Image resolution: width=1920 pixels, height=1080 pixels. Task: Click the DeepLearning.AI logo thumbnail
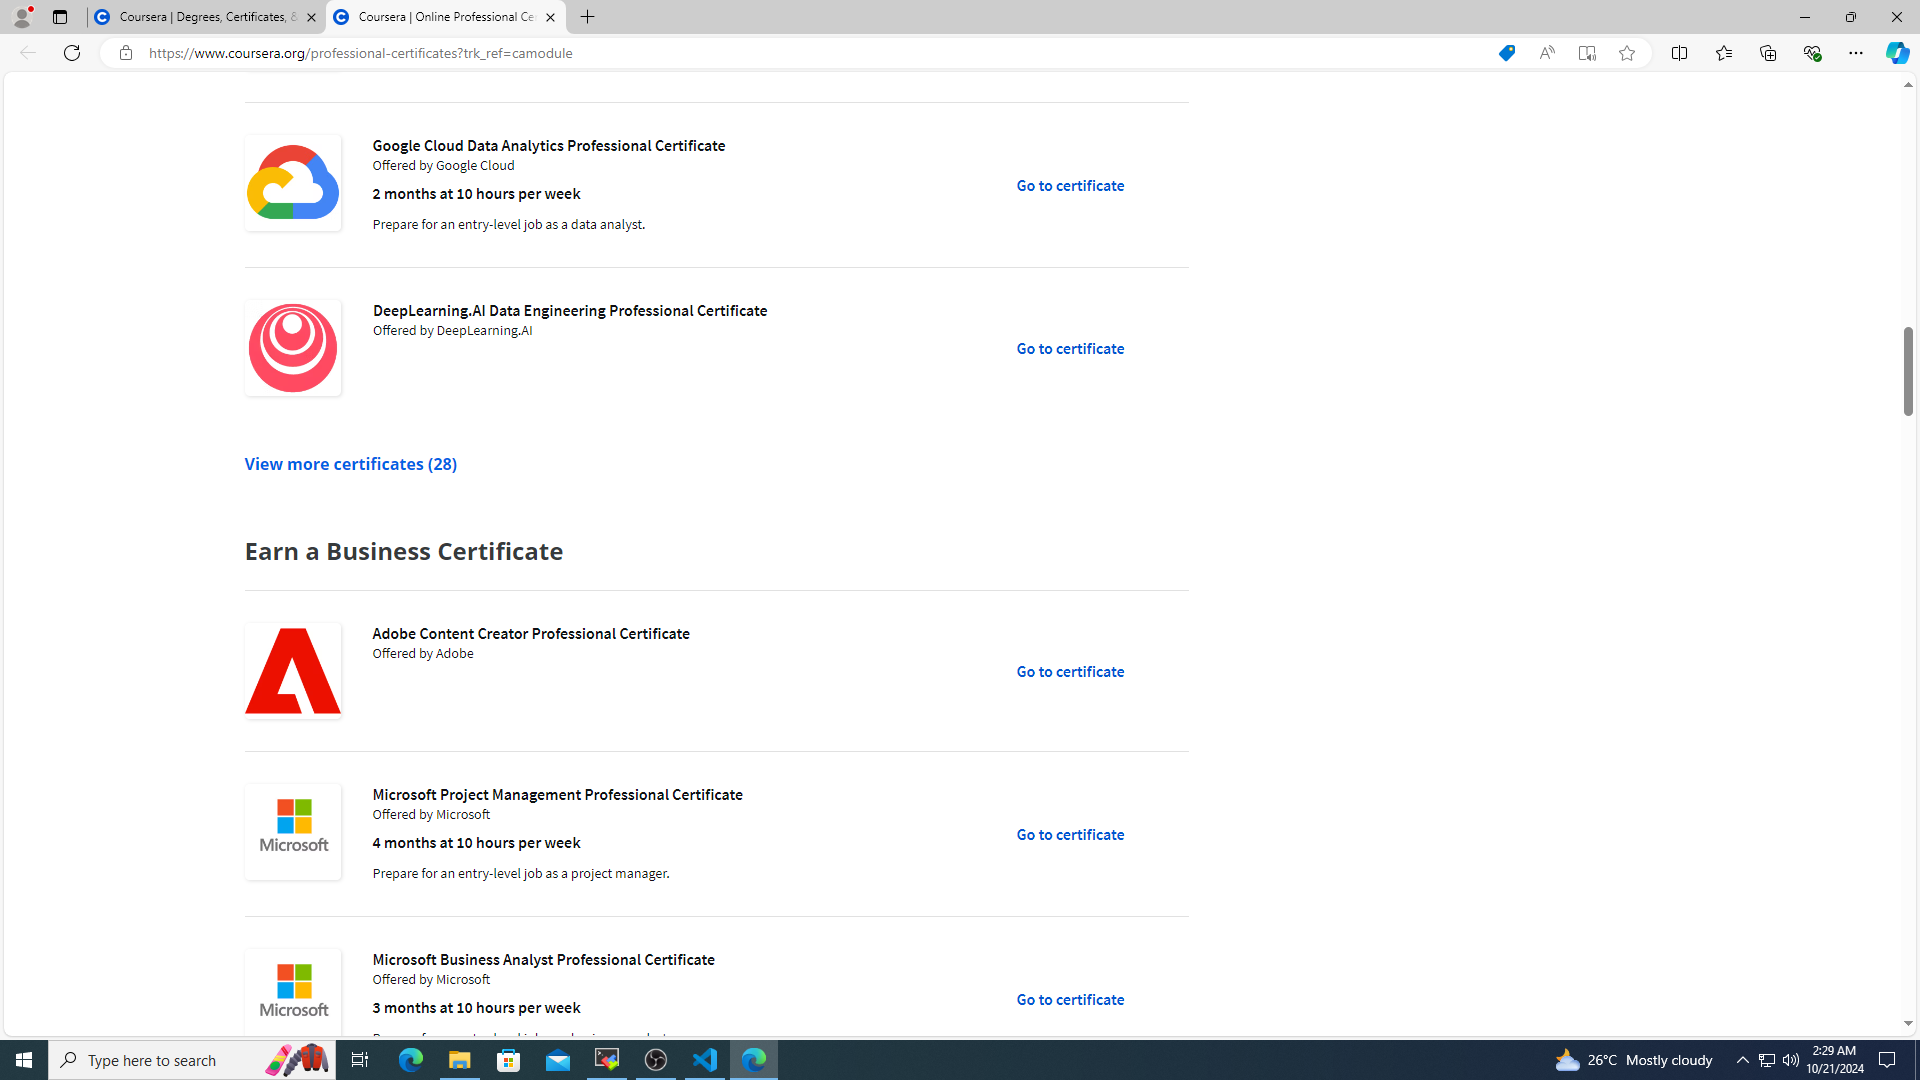(293, 348)
